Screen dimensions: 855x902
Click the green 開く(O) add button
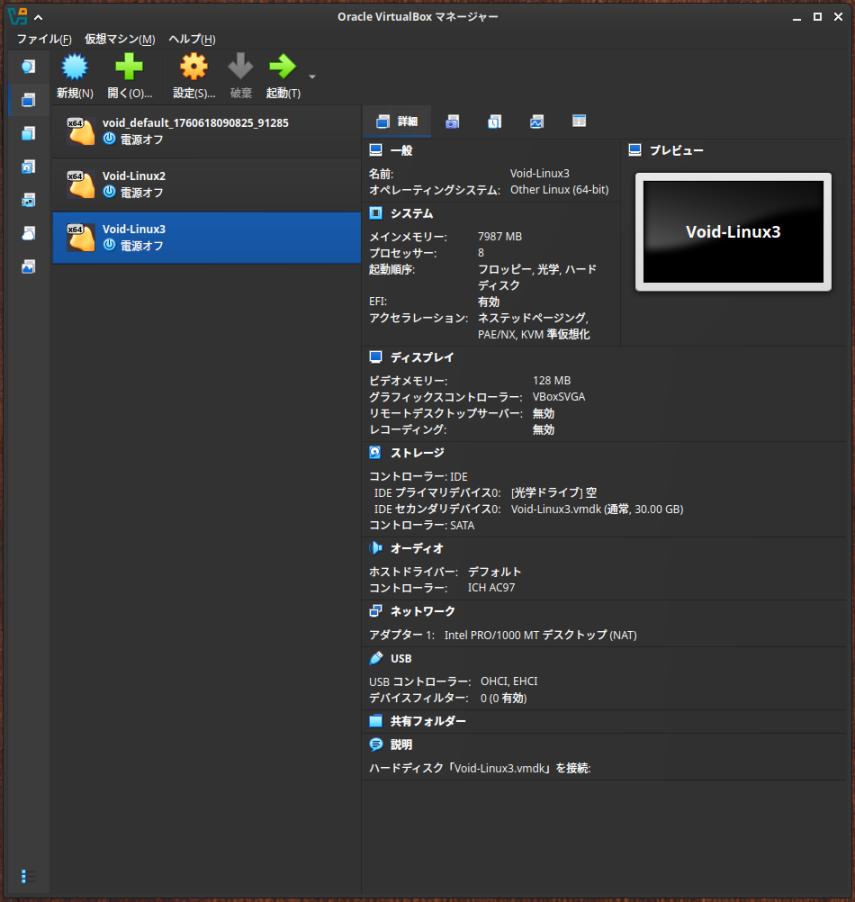coord(129,76)
